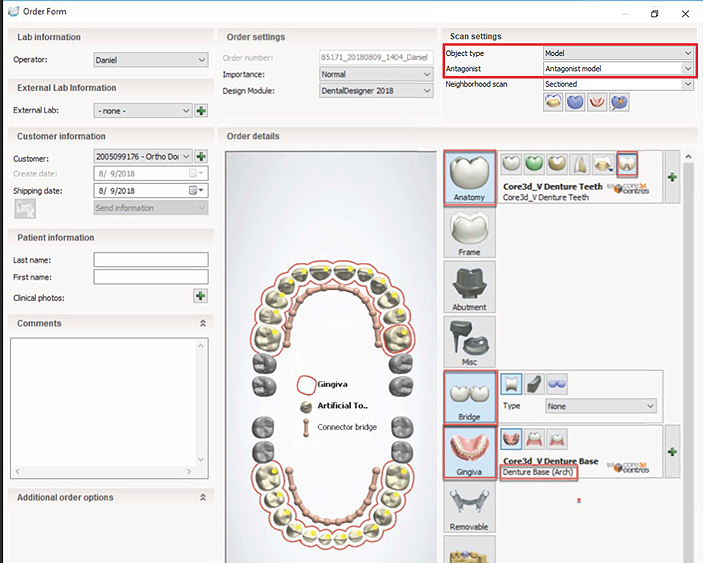Open the Importance dropdown
The height and width of the screenshot is (563, 703).
point(375,74)
